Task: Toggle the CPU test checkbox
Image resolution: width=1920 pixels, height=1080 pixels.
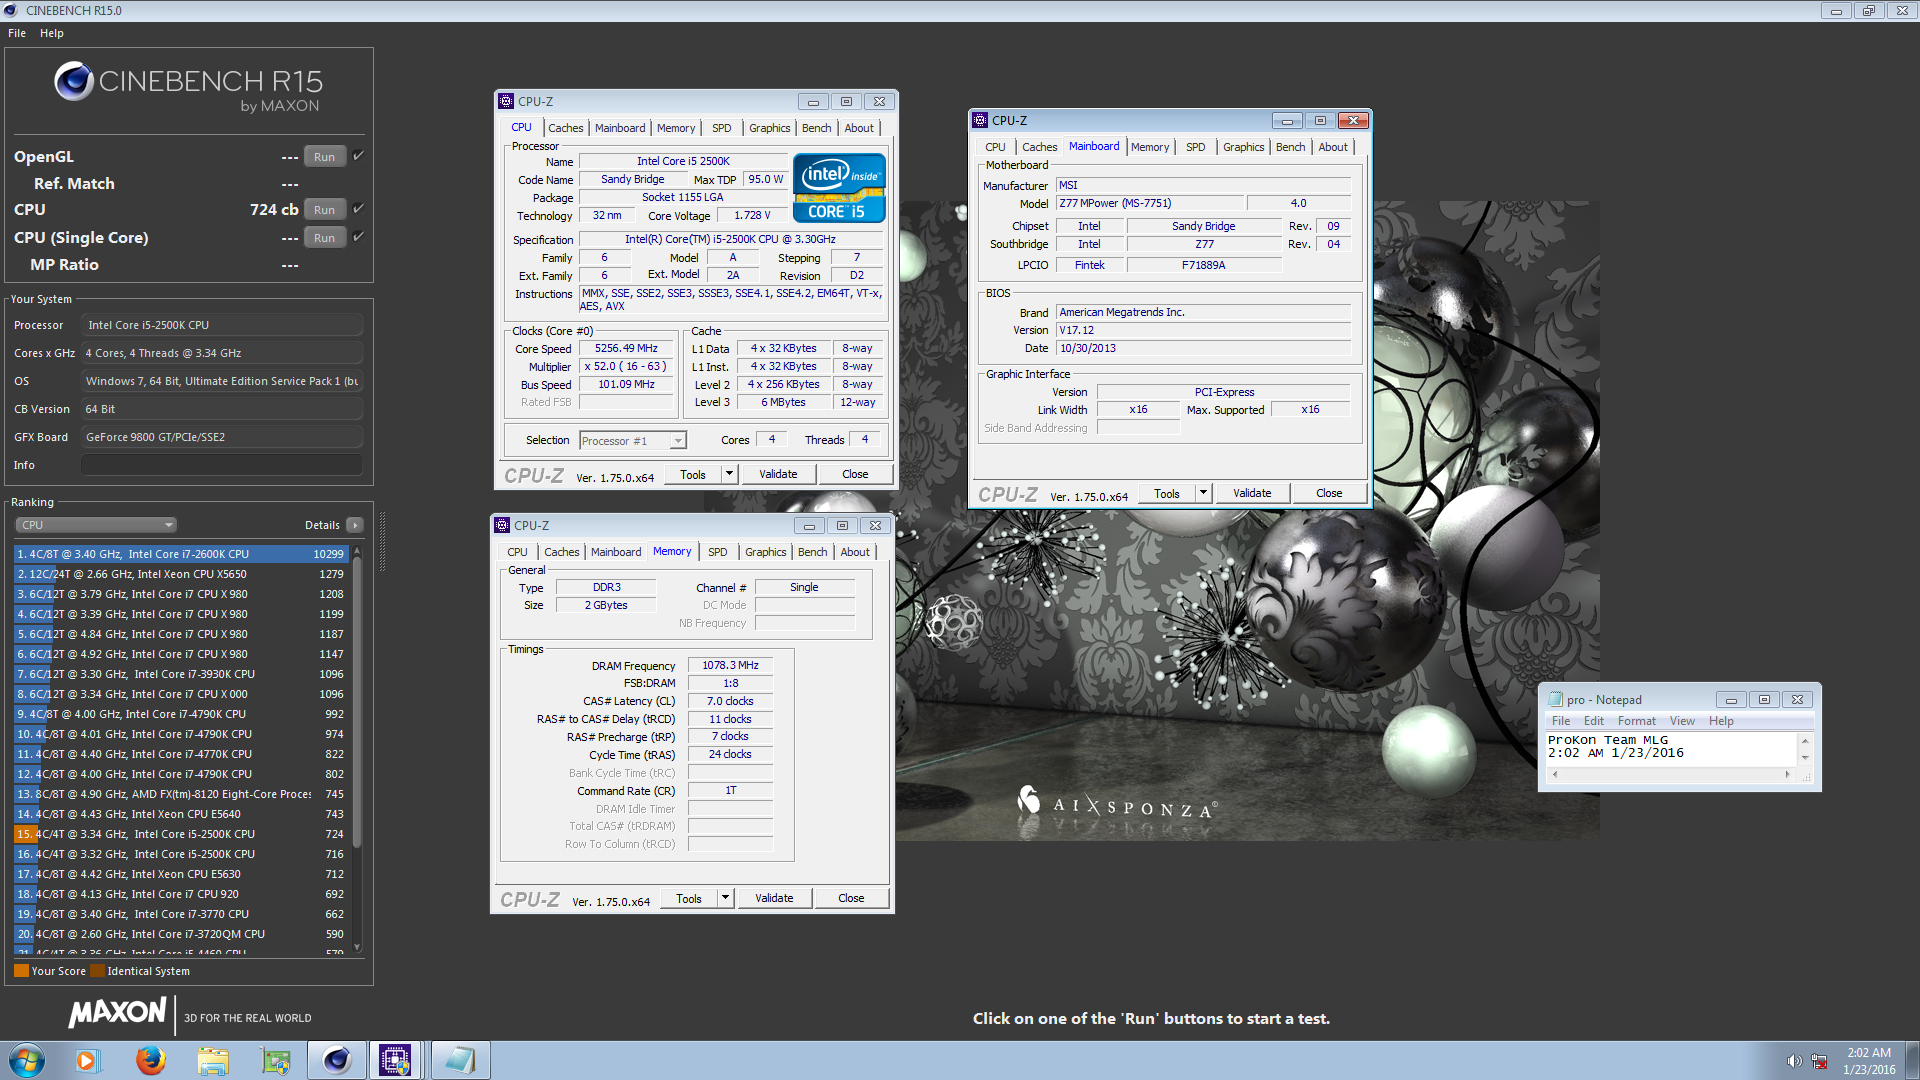Action: (x=358, y=209)
